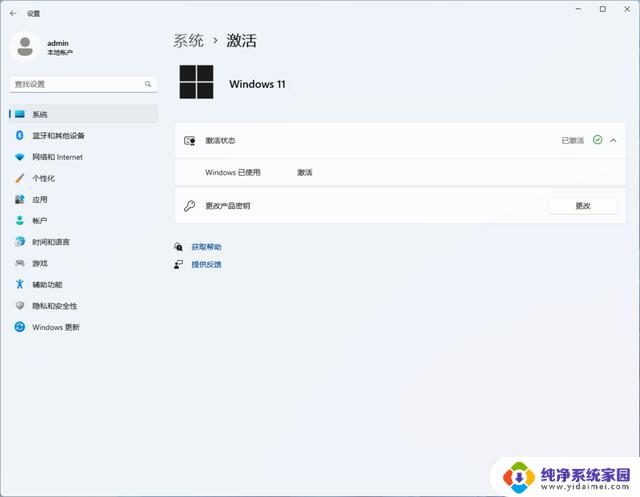This screenshot has width=640, height=497.
Task: Select the 系统 monitor icon in sidebar
Action: click(20, 114)
